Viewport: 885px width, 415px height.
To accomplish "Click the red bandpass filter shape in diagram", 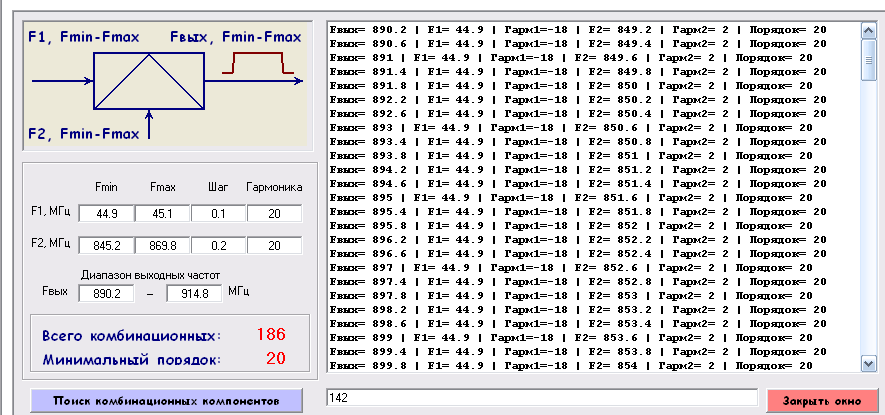I will 258,63.
